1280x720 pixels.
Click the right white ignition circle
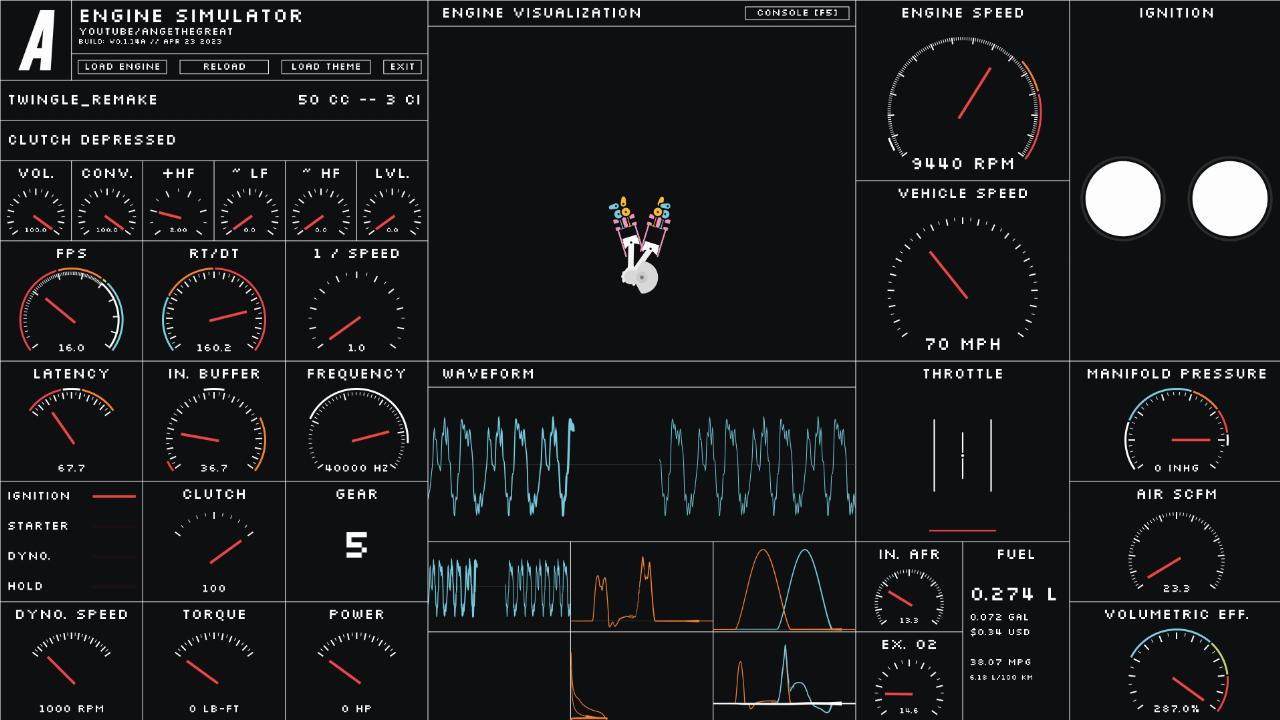click(x=1229, y=199)
